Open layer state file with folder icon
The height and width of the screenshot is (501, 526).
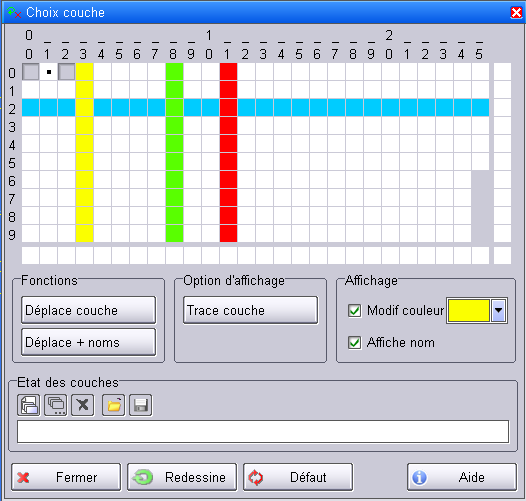click(113, 405)
